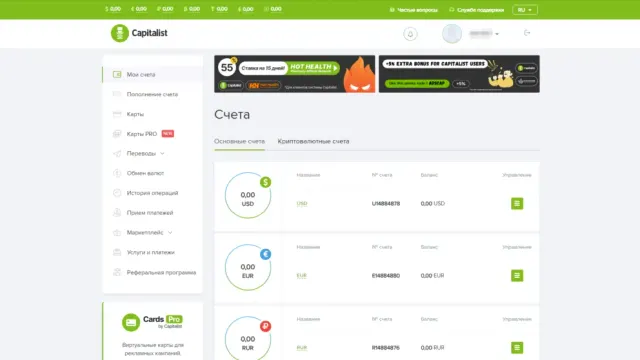
Task: Switch to Криптовалютные счета tab
Action: point(313,141)
